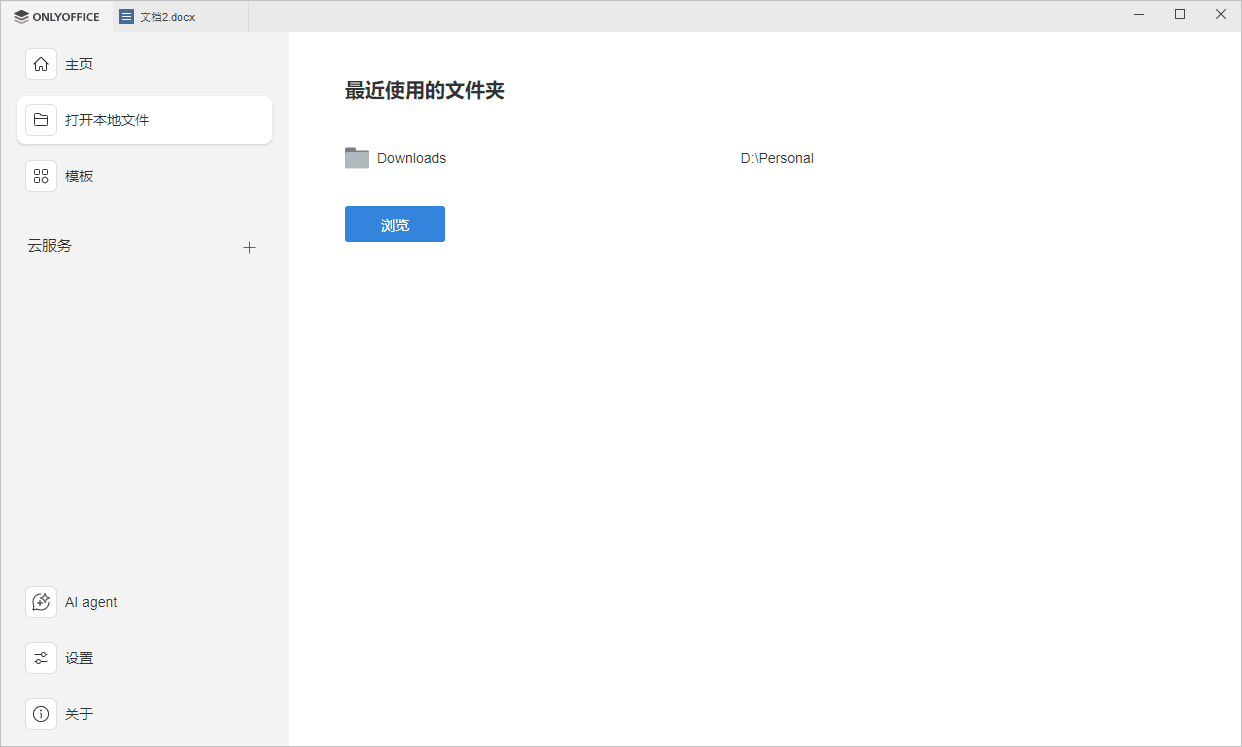This screenshot has height=747, width=1242.
Task: Click the AI agent icon
Action: pos(40,601)
